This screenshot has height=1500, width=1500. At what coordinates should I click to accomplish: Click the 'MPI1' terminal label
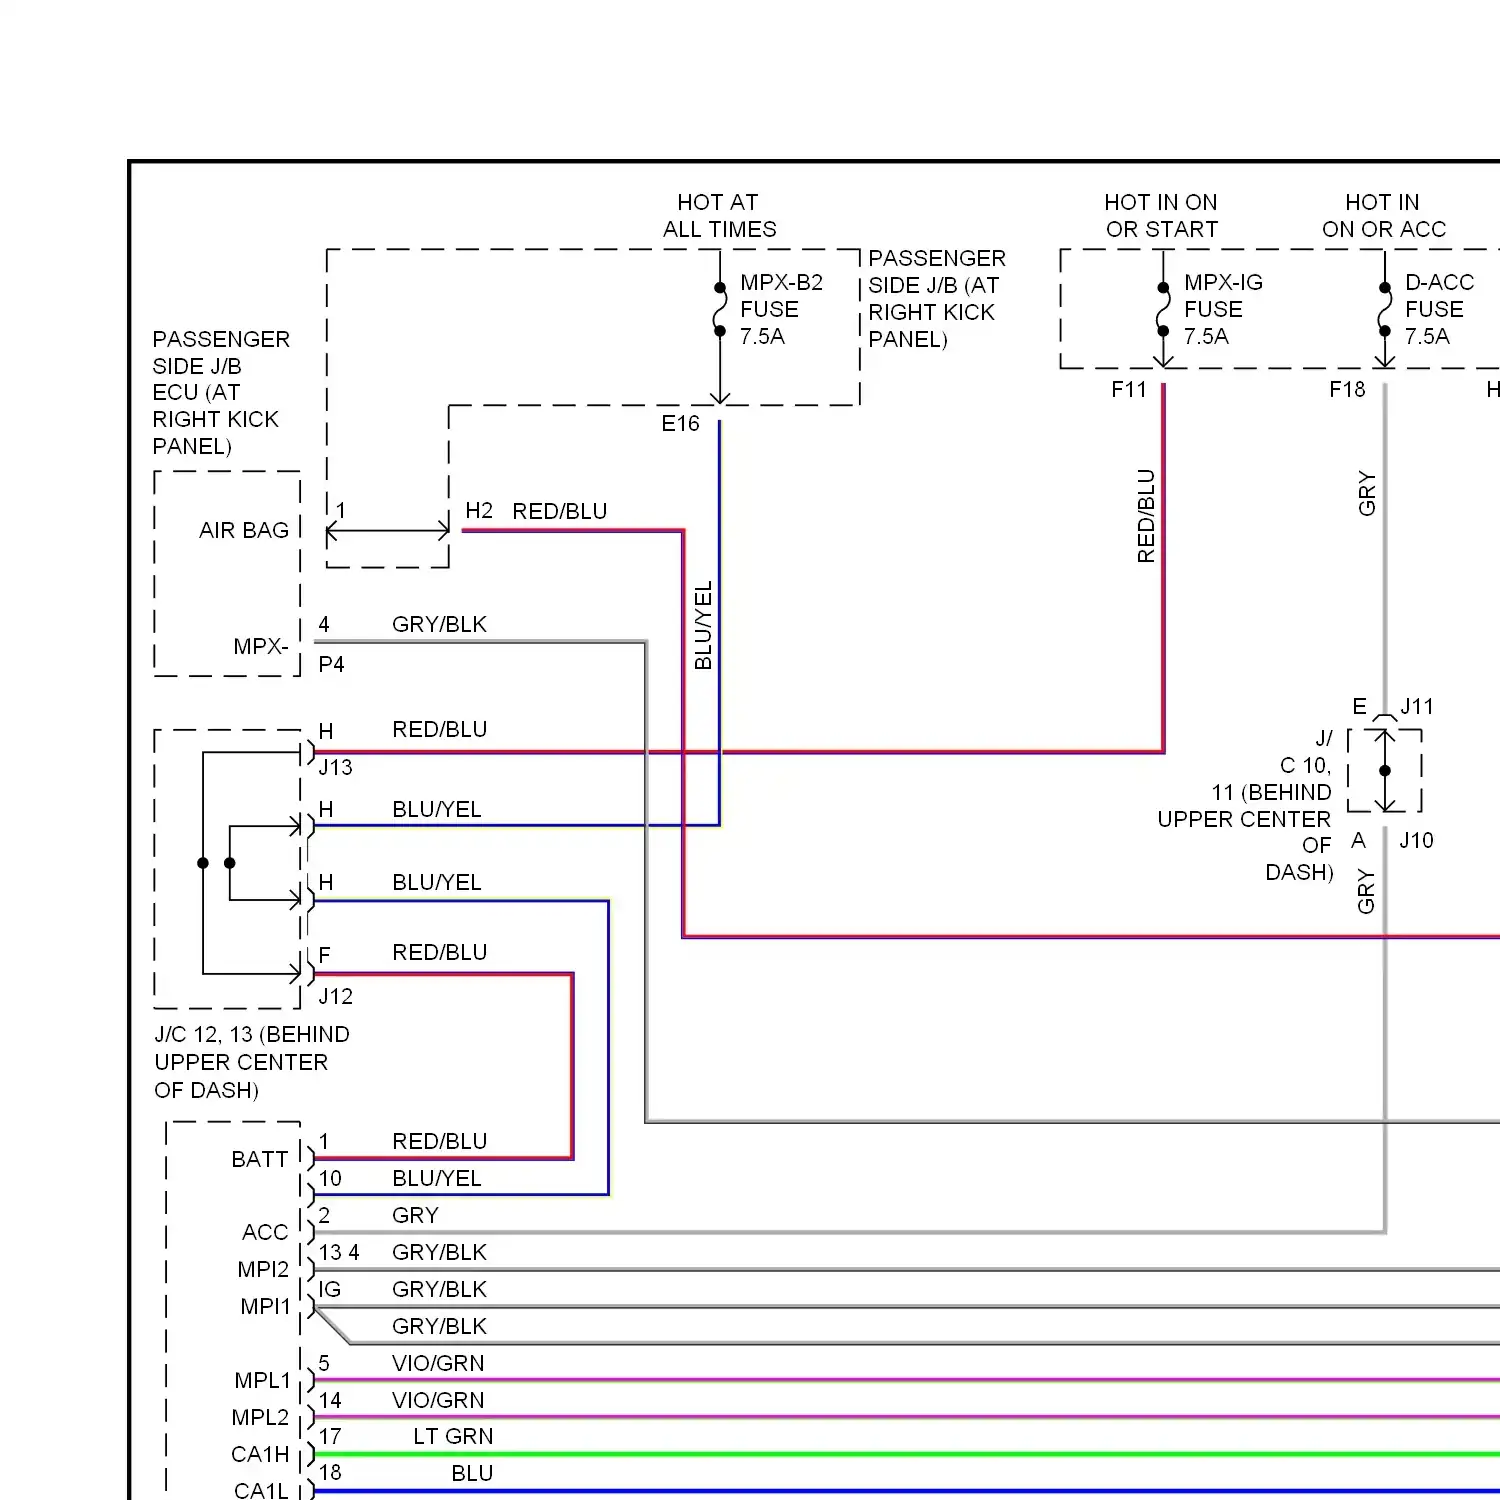click(x=265, y=1306)
